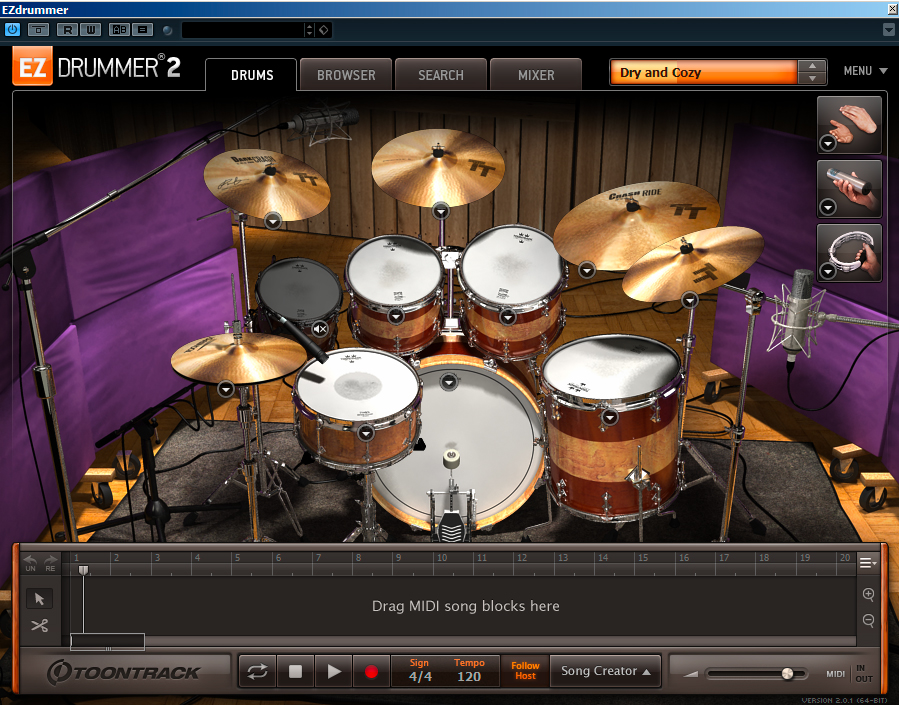This screenshot has width=899, height=705.
Task: Click the master volume slider knob
Action: 787,673
